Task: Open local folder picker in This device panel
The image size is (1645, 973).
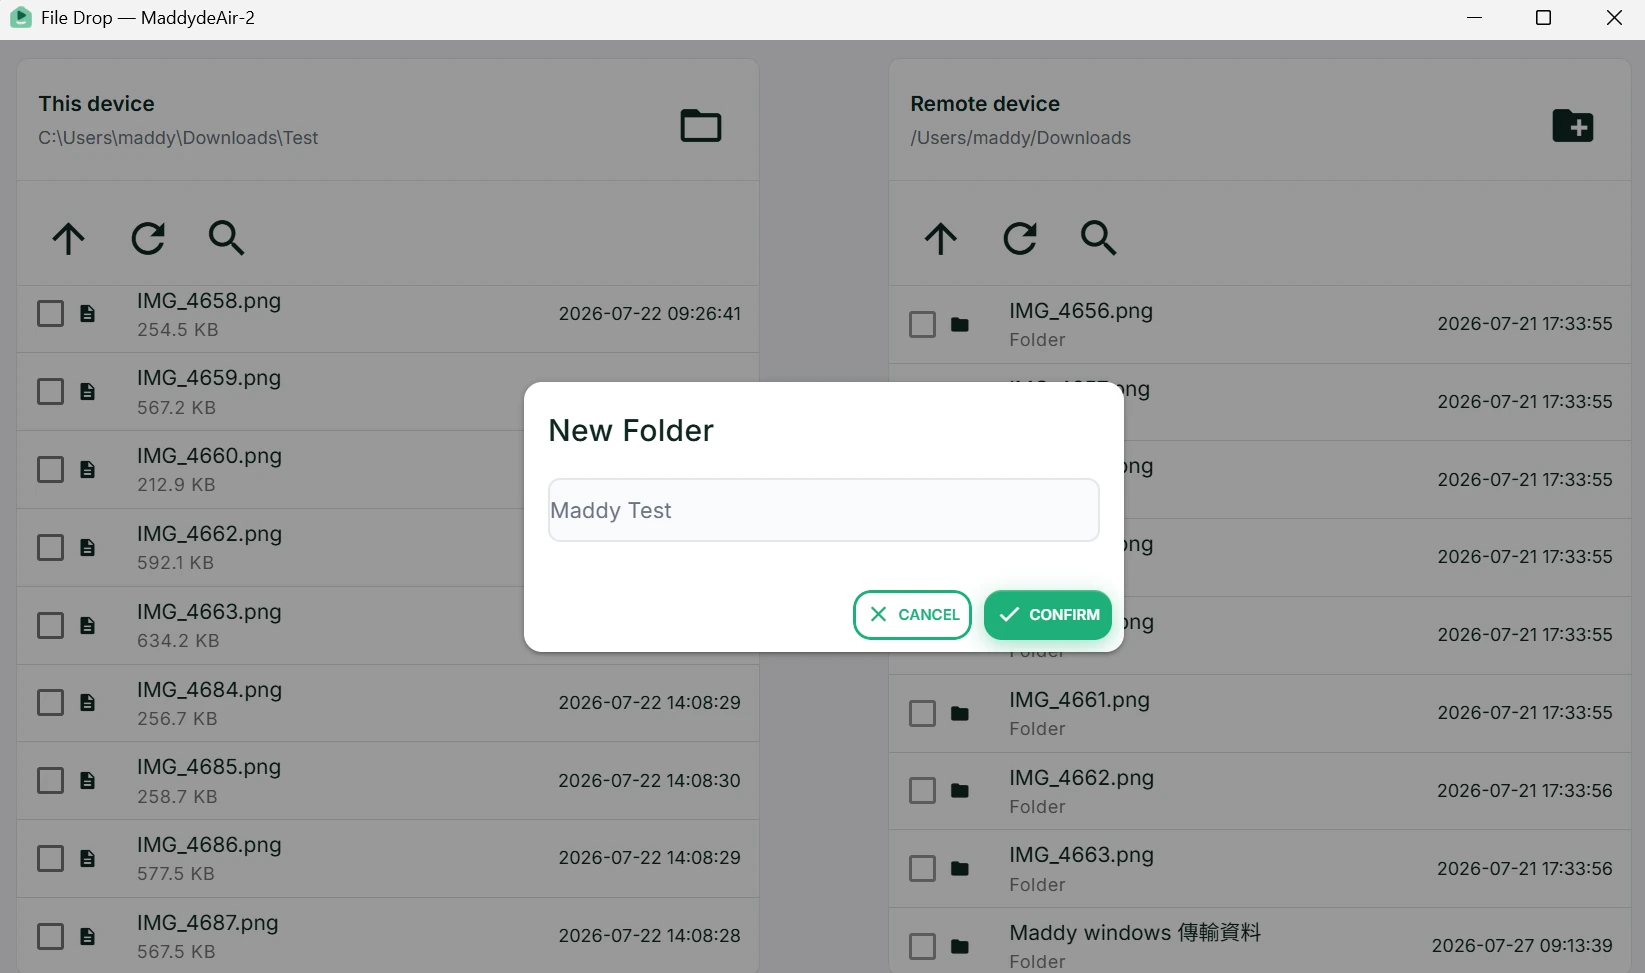Action: pos(700,126)
